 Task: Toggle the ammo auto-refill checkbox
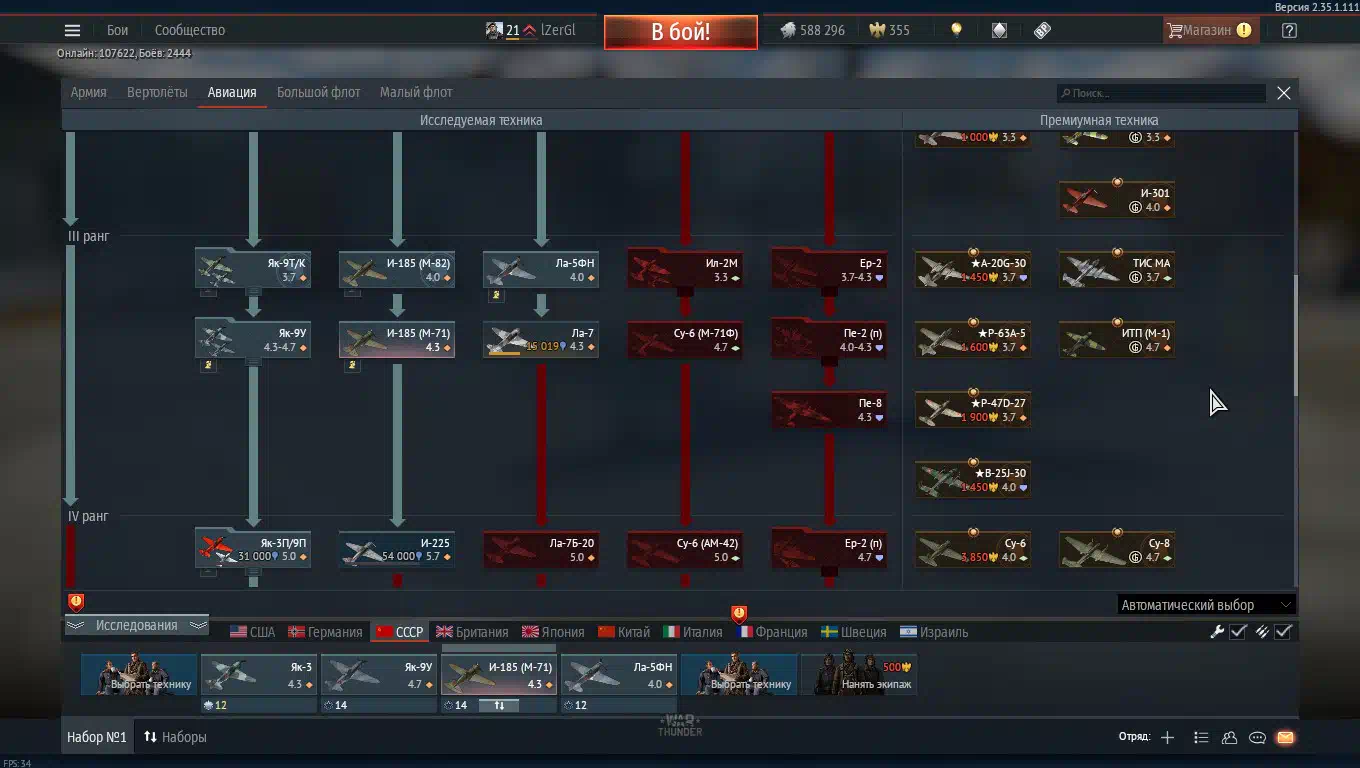click(x=1284, y=631)
